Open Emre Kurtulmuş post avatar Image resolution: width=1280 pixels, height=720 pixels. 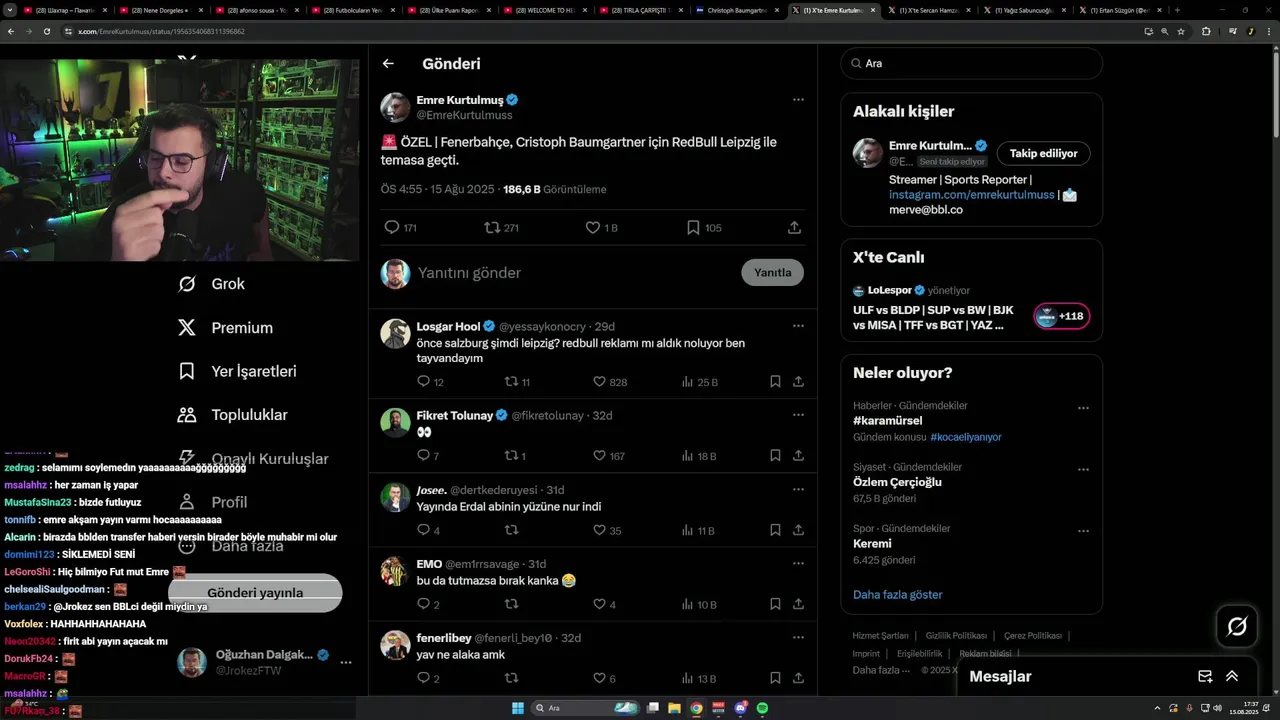pos(395,107)
